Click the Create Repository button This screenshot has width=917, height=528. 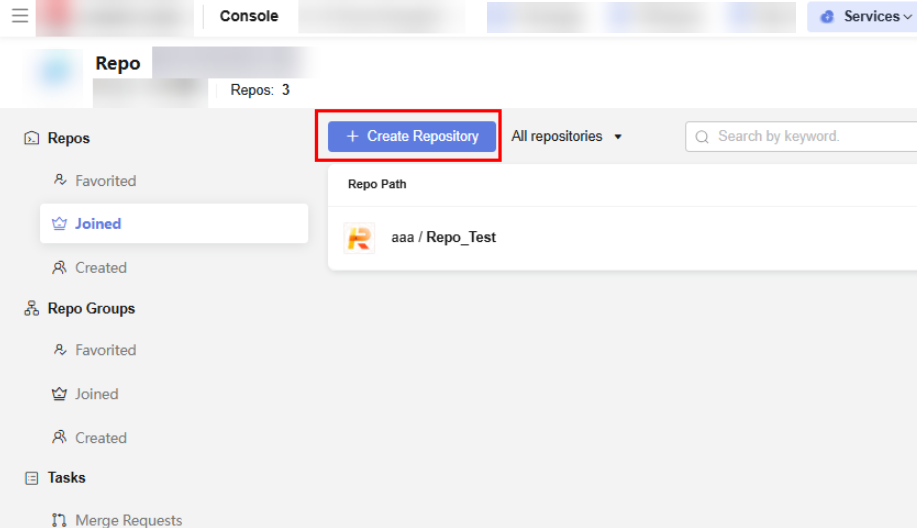[x=412, y=137]
